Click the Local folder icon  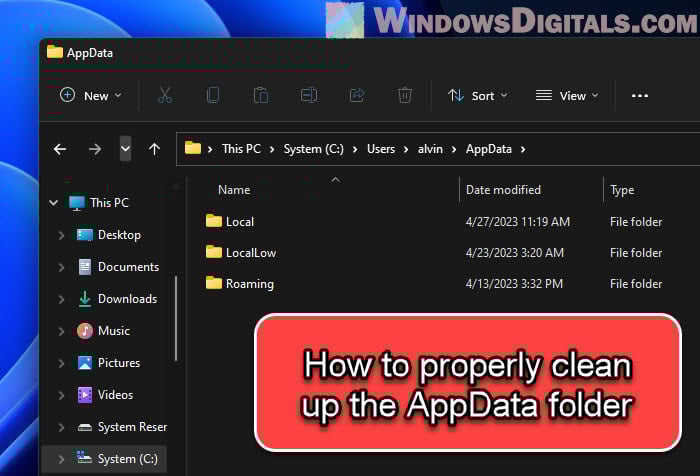point(214,221)
